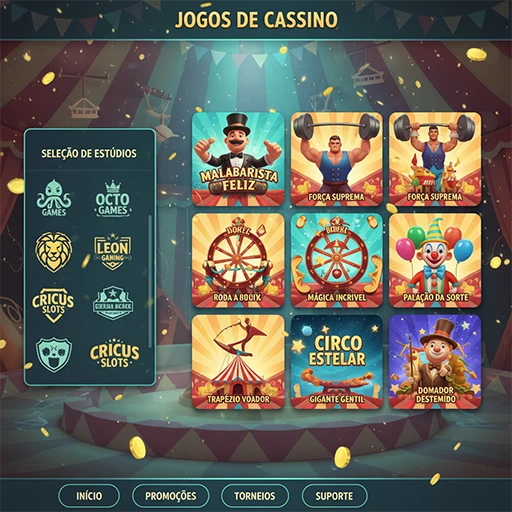The height and width of the screenshot is (512, 512).
Task: Open the Malabarista Feliz game
Action: click(238, 159)
